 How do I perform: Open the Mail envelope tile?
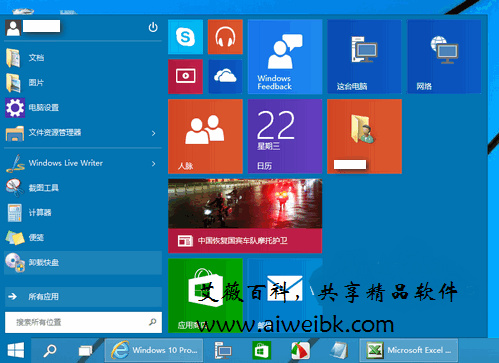285,296
